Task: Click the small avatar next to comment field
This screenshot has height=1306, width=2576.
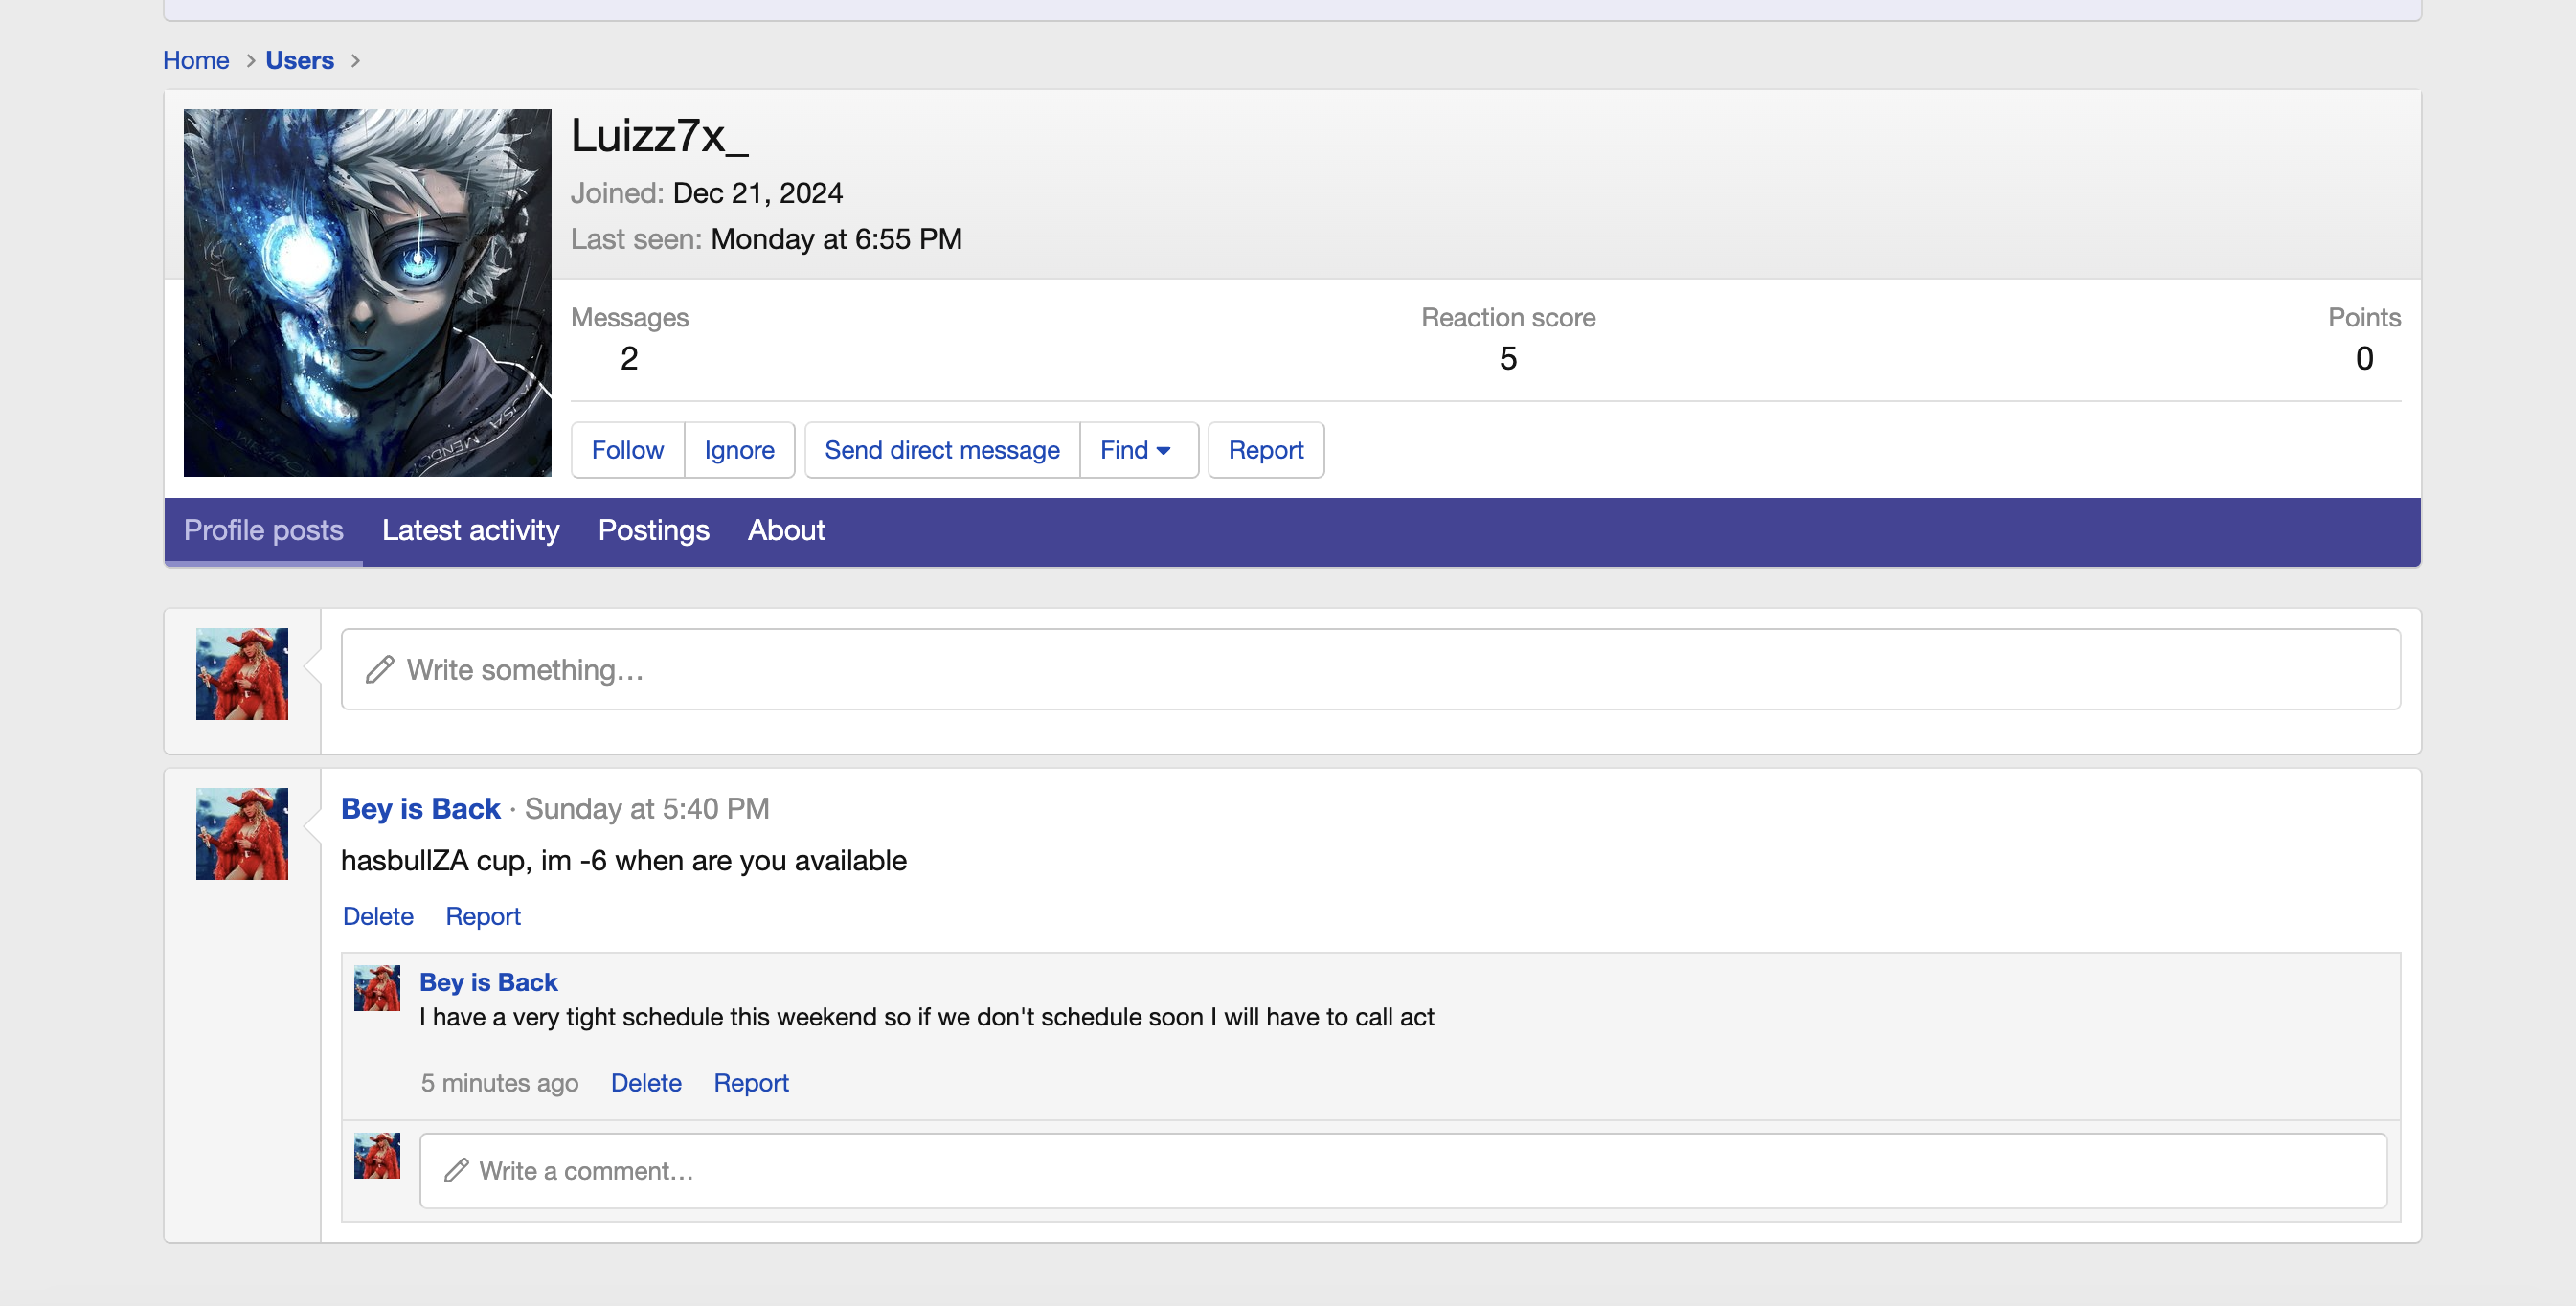Action: click(377, 1156)
